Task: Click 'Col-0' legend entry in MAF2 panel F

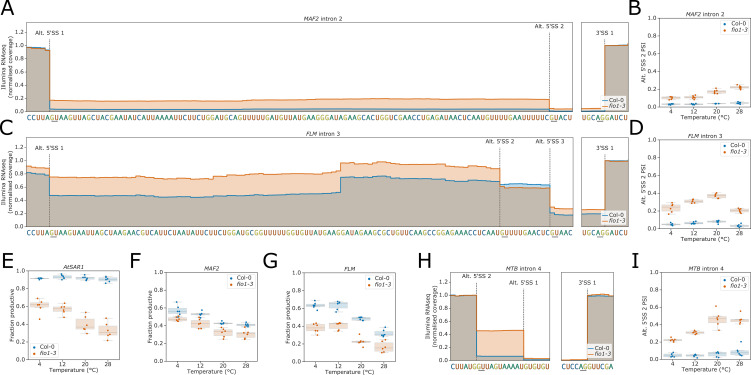Action: [239, 279]
